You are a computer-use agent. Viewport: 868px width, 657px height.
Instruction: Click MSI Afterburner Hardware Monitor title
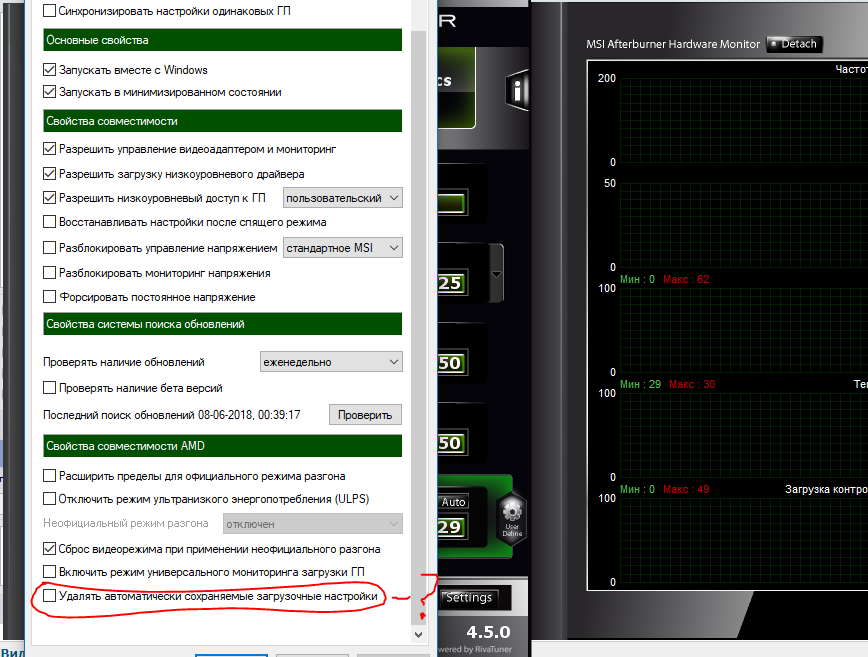(673, 44)
